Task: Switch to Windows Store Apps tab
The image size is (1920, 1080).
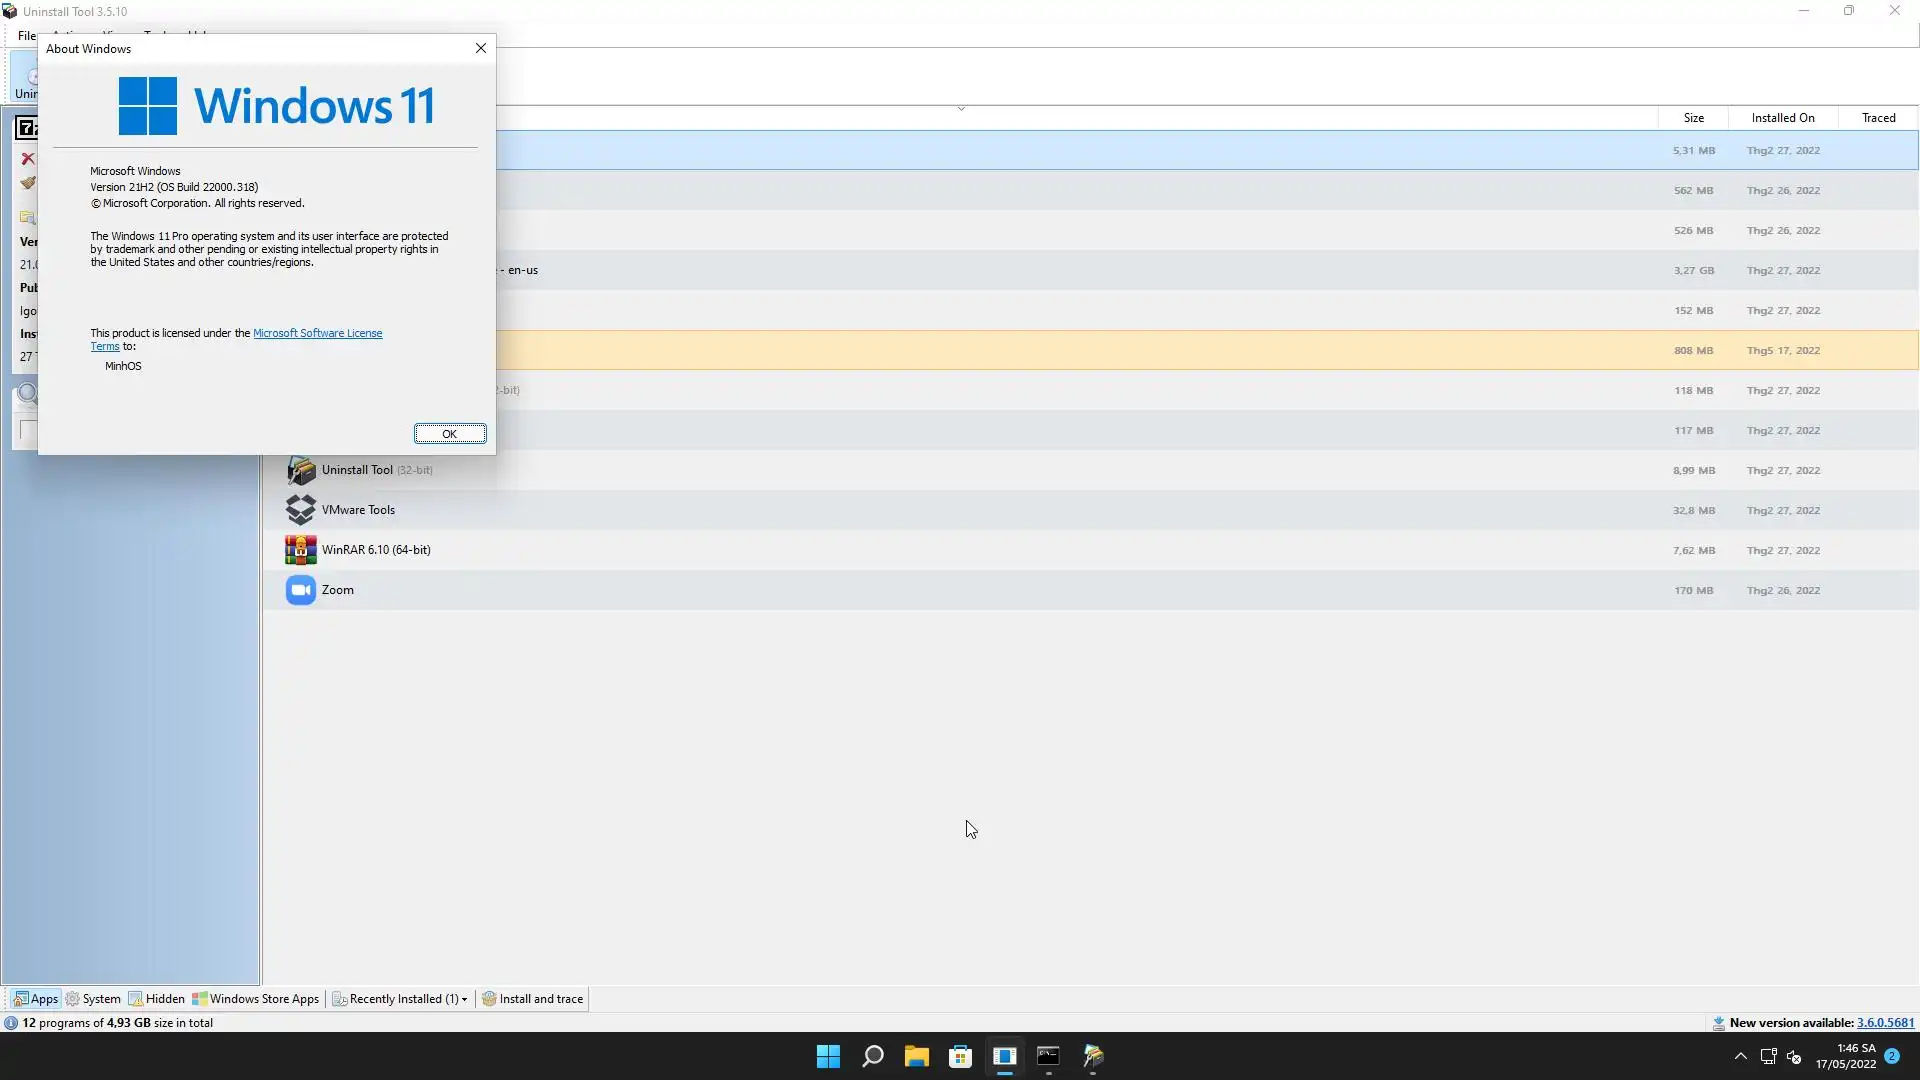Action: (x=256, y=999)
